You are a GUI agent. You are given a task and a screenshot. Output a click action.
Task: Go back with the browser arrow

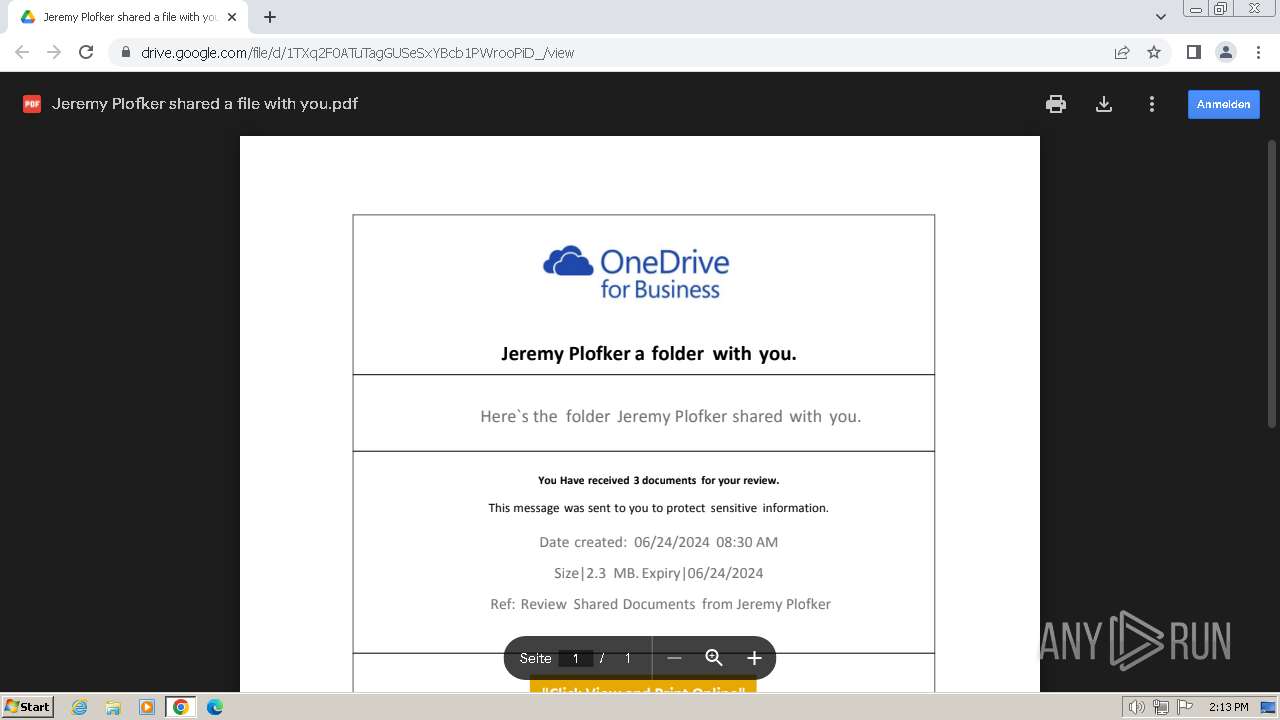(x=22, y=52)
